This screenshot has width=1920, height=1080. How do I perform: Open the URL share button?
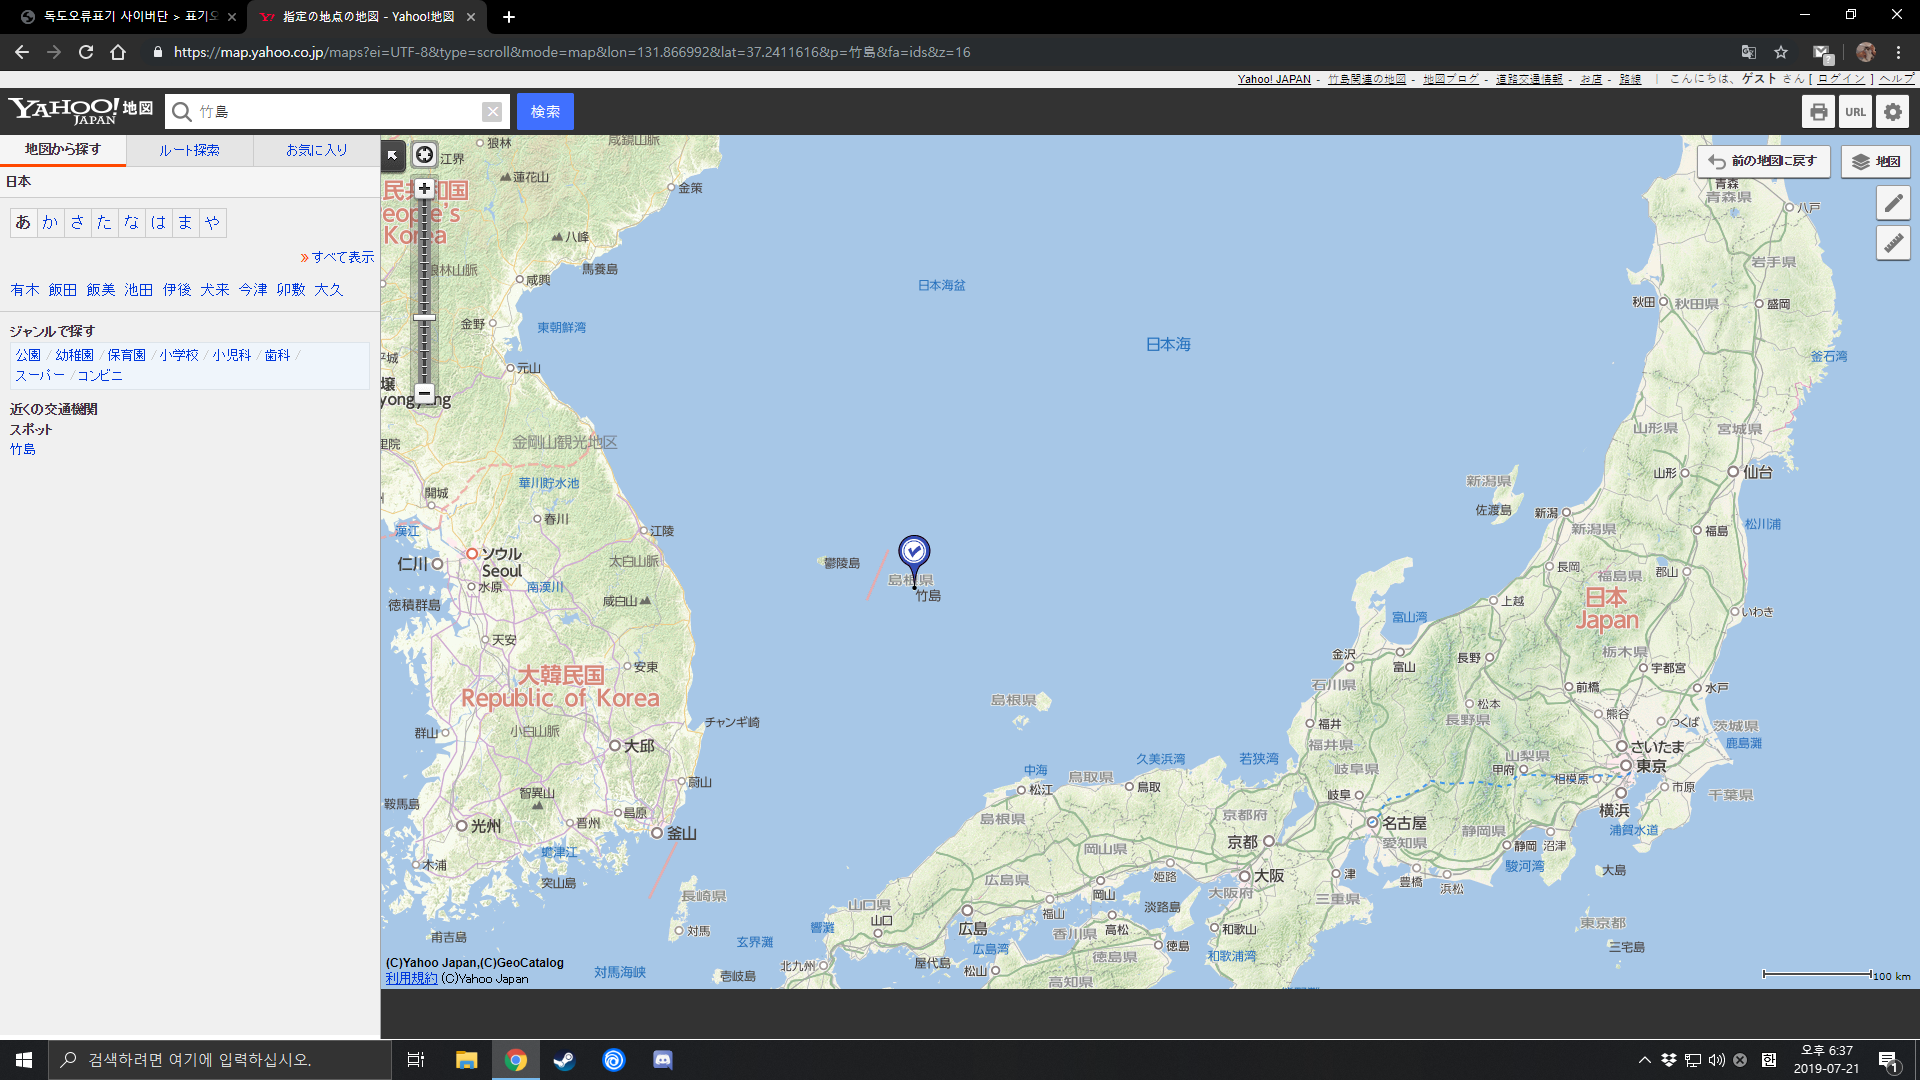1855,112
